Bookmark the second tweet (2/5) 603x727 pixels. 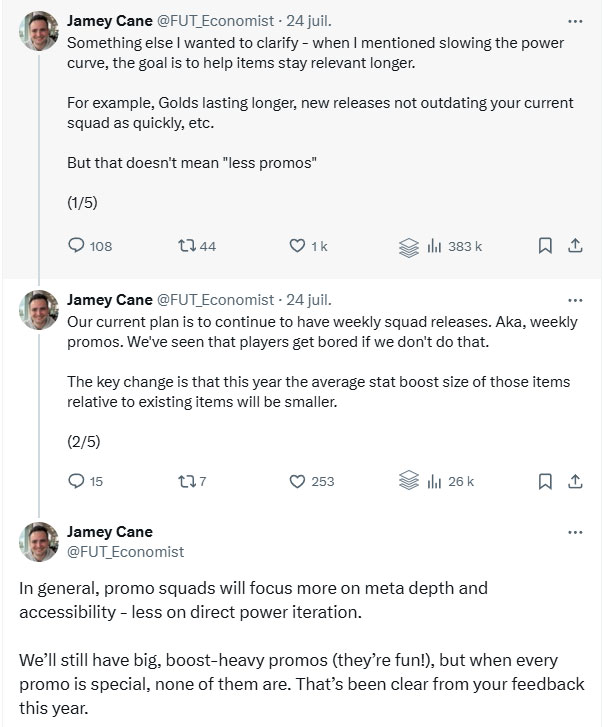pyautogui.click(x=545, y=481)
